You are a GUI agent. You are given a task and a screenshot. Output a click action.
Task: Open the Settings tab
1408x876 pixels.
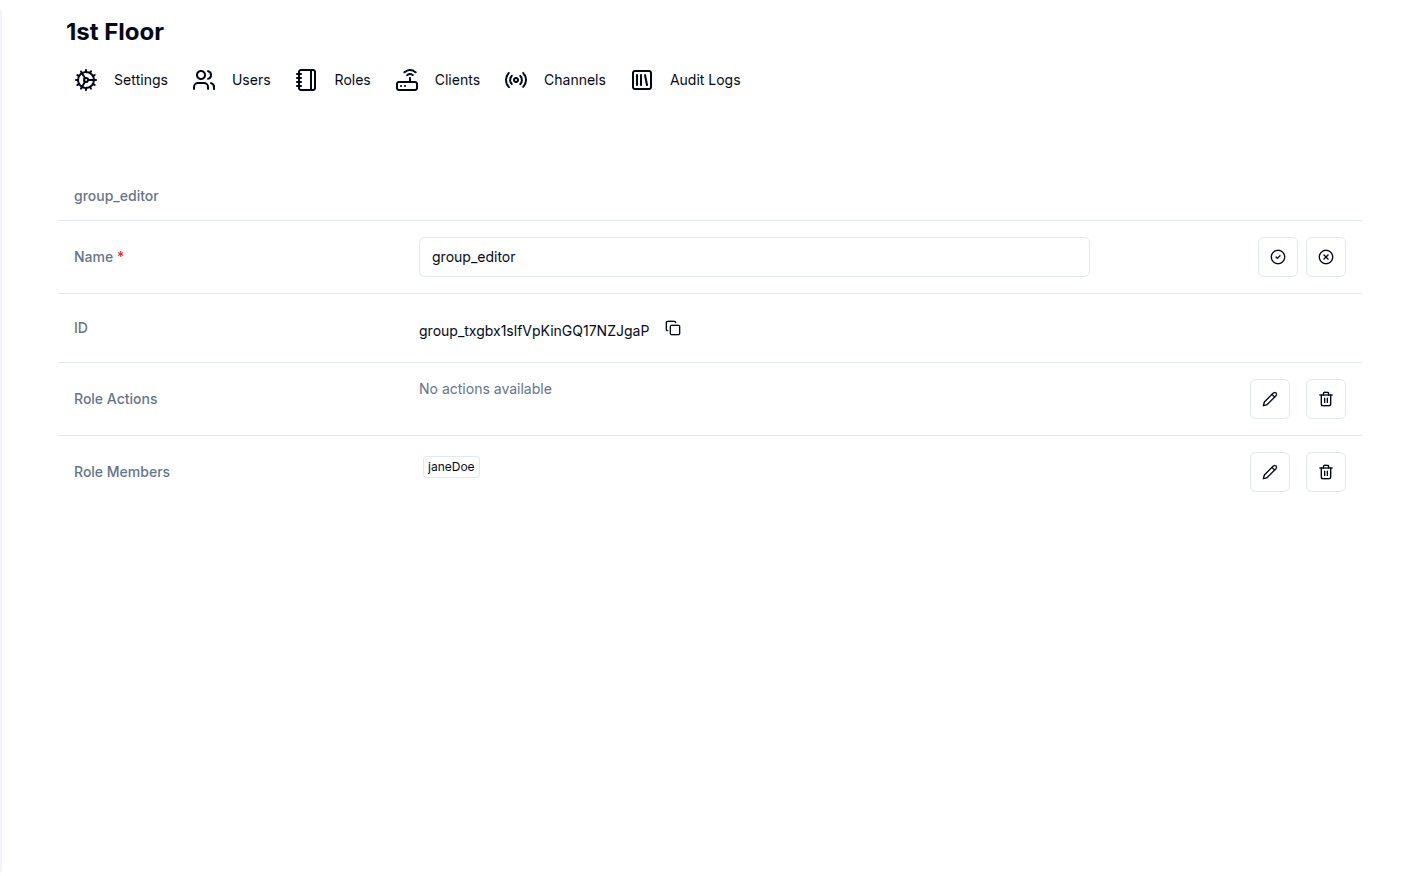(x=121, y=80)
